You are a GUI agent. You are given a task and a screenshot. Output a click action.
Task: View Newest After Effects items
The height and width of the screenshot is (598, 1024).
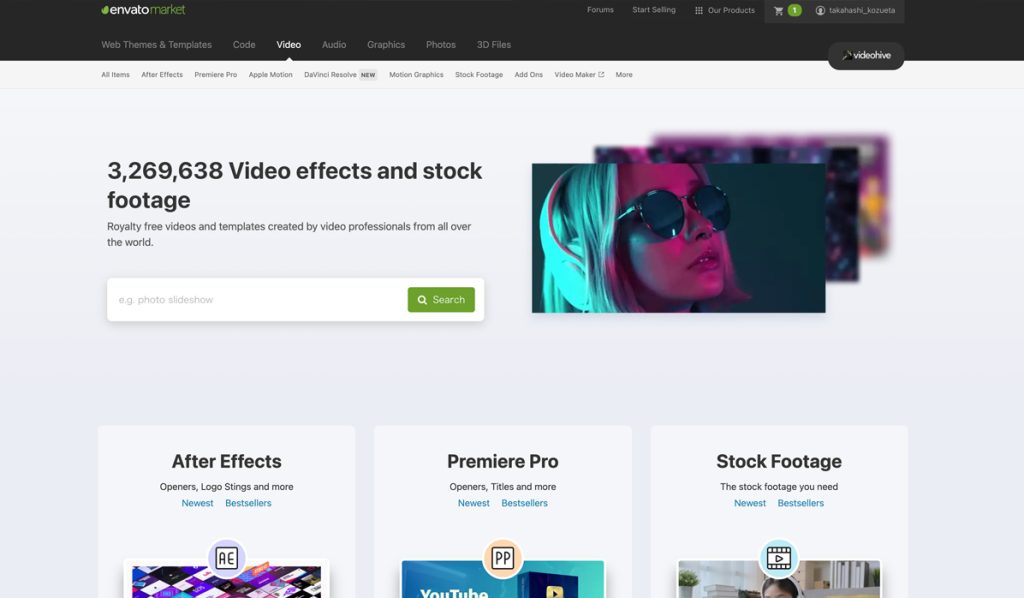(197, 503)
